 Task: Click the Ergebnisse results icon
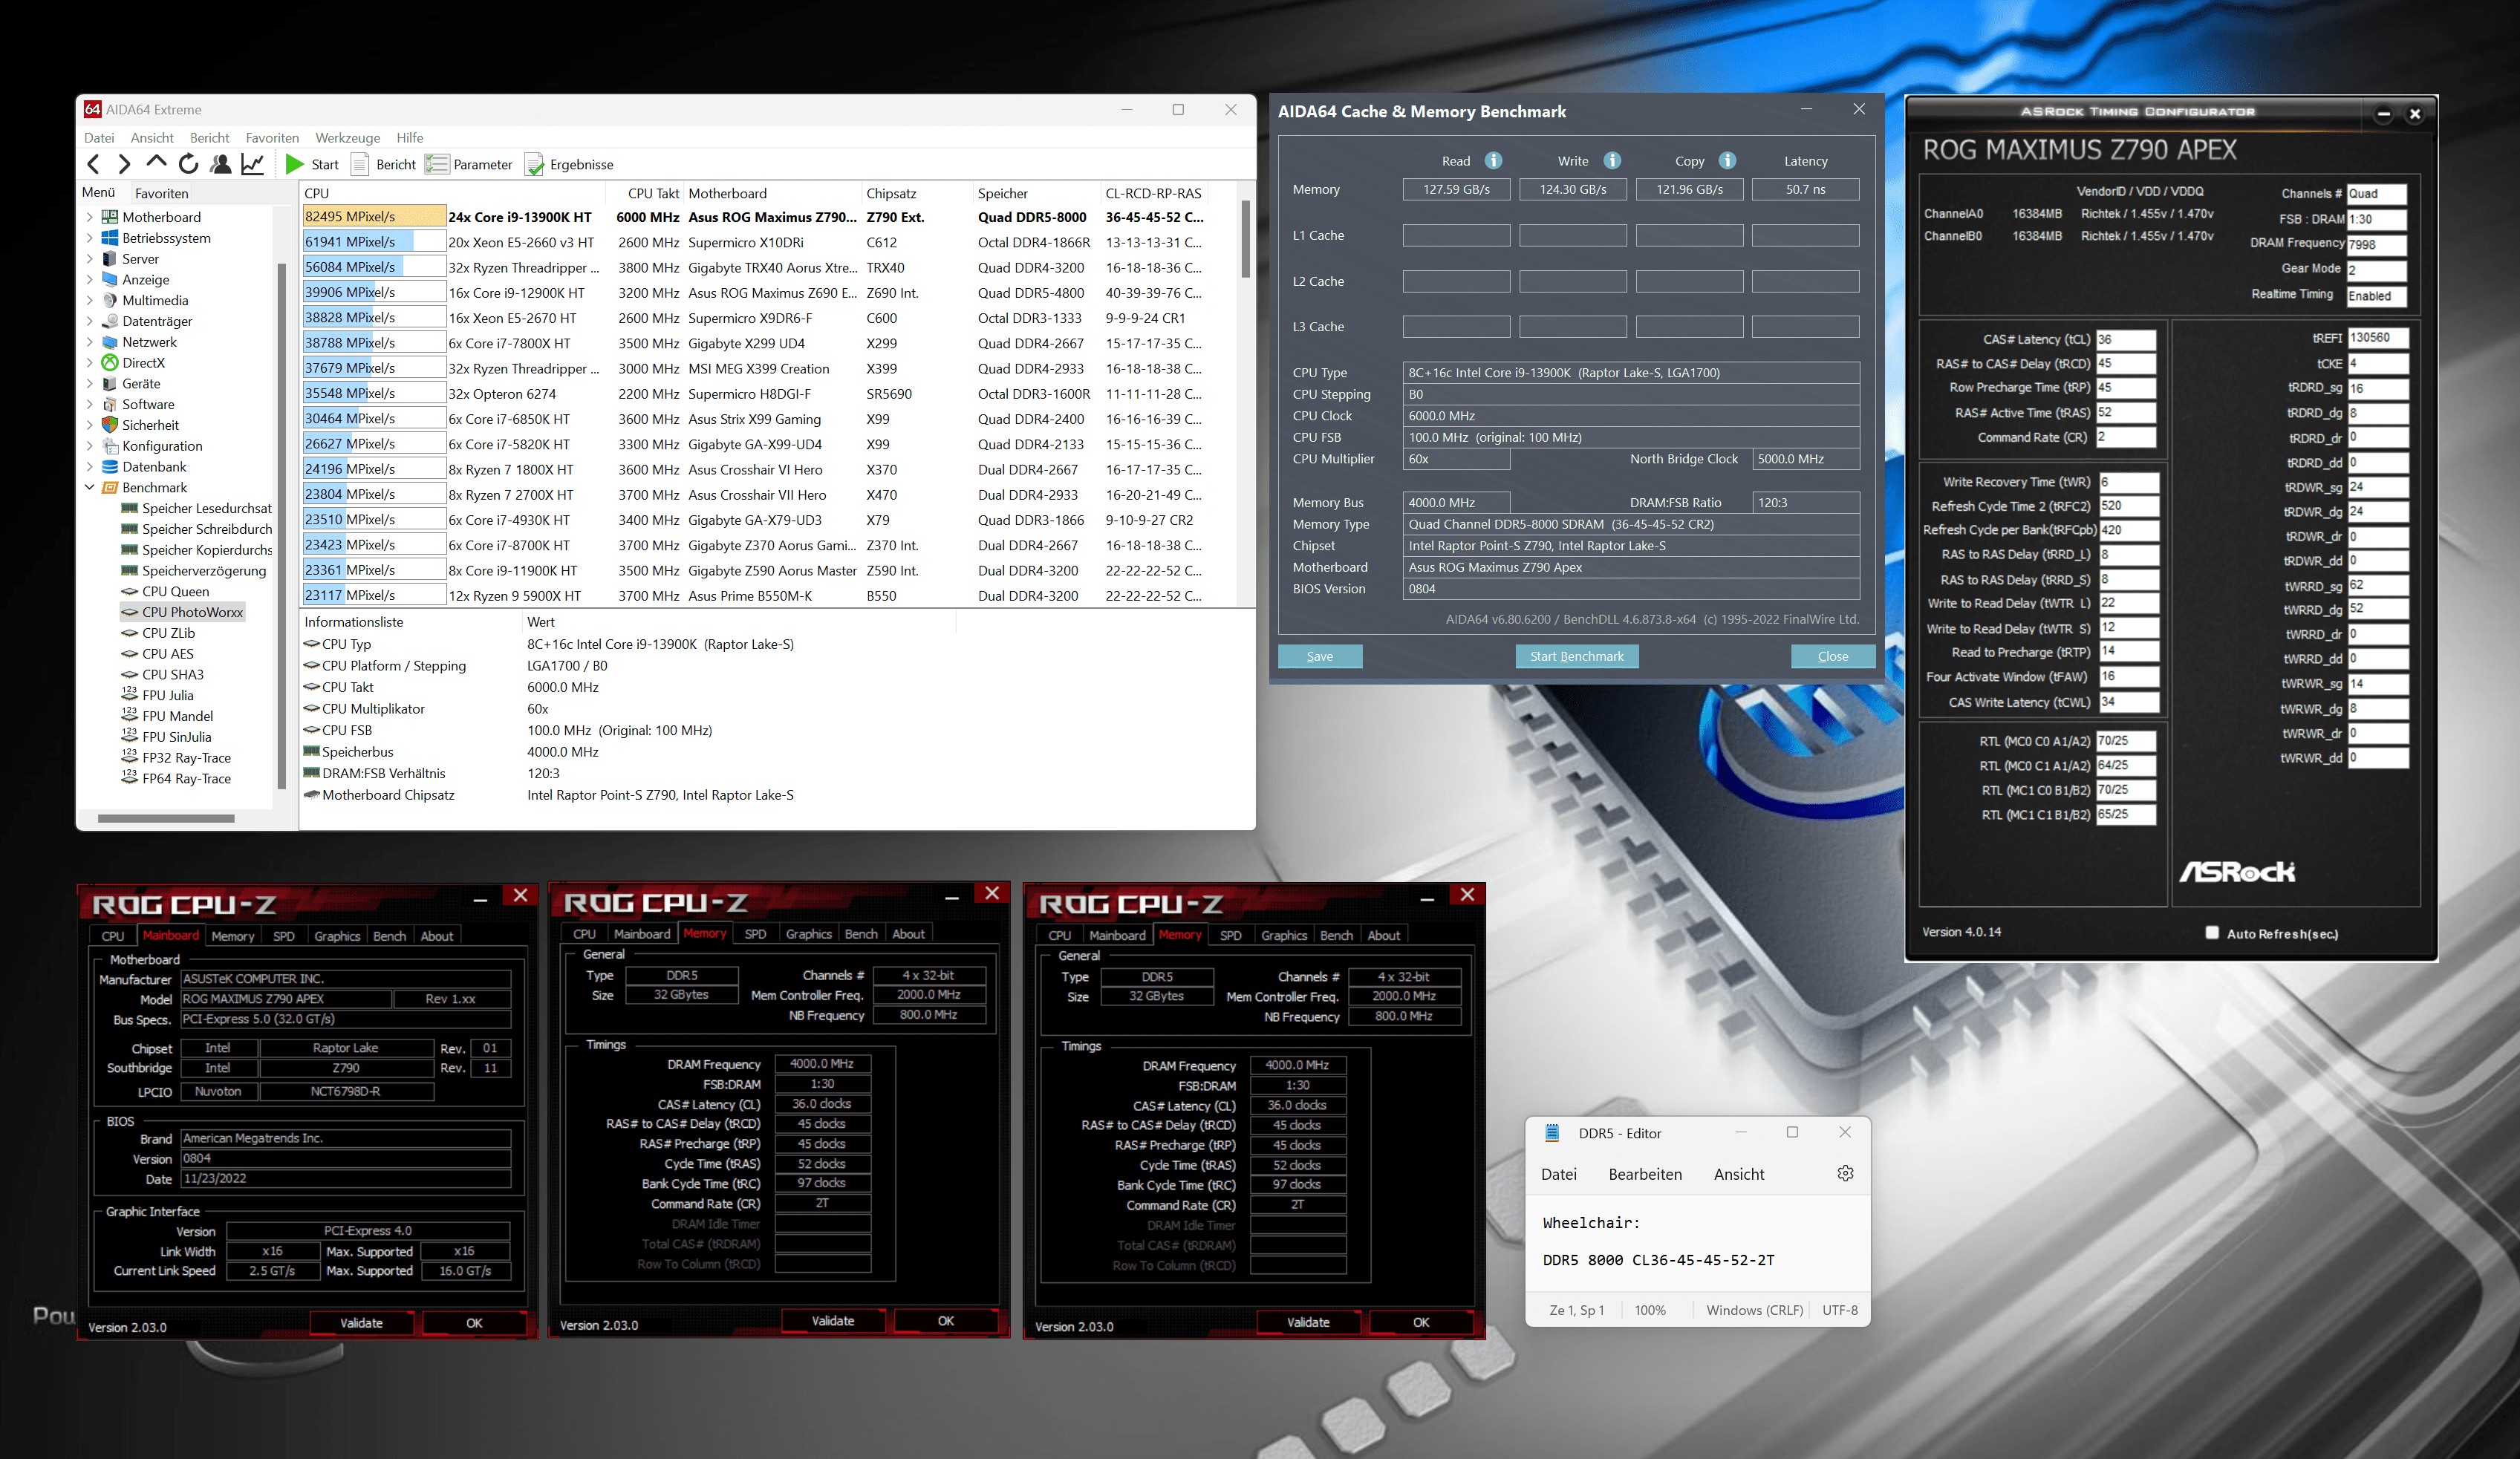[x=535, y=164]
